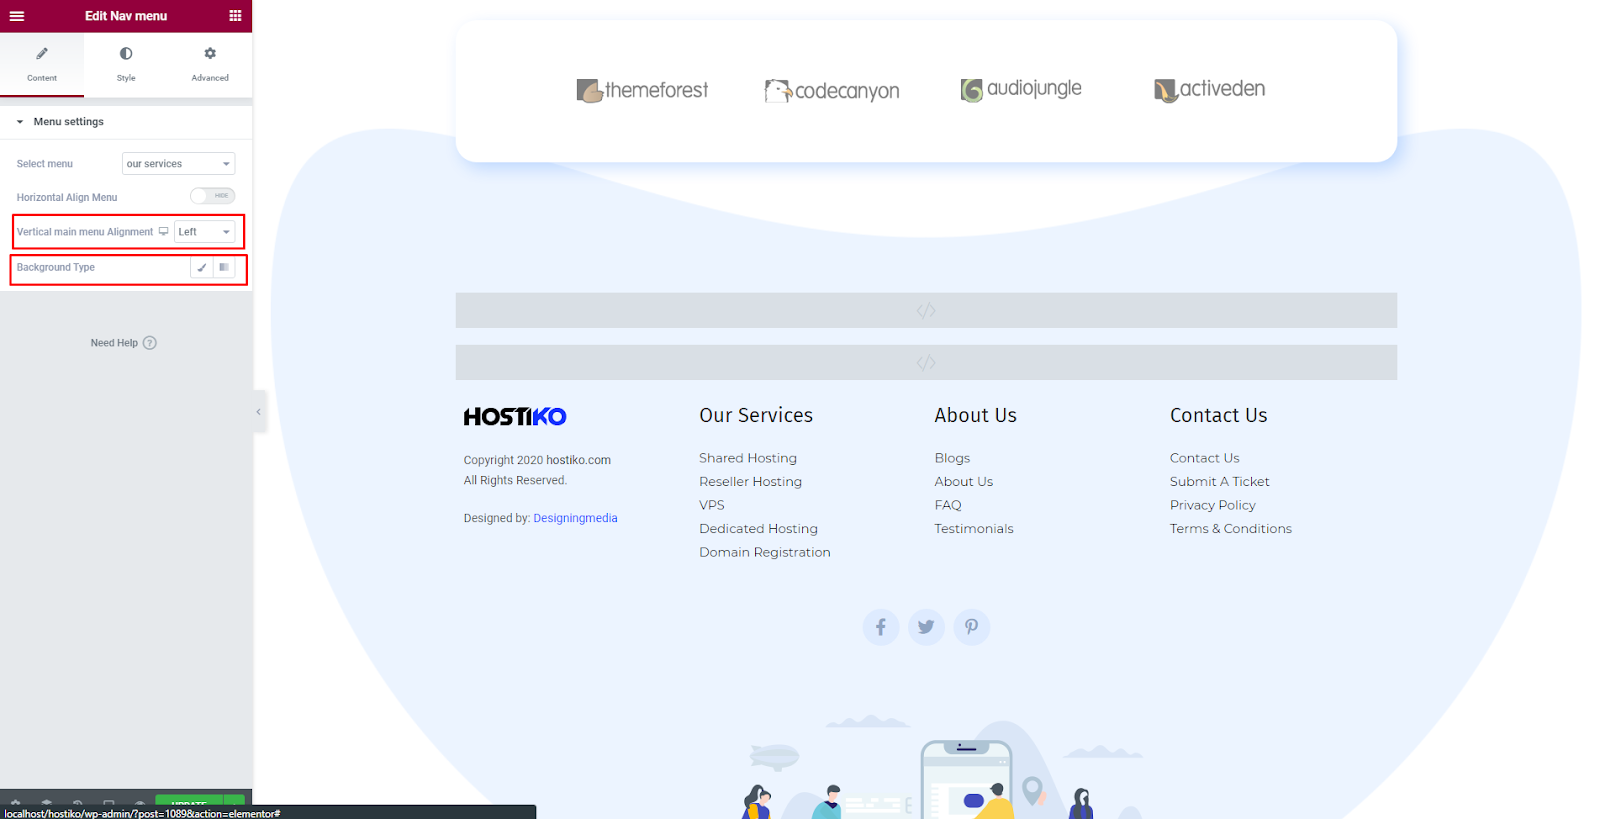This screenshot has width=1600, height=819.
Task: Click the HOSTIKO footer logo
Action: (x=515, y=417)
